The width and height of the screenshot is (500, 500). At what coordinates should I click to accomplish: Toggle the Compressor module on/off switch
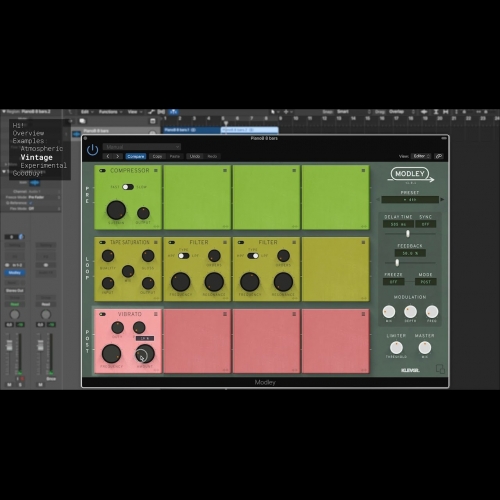[x=102, y=171]
